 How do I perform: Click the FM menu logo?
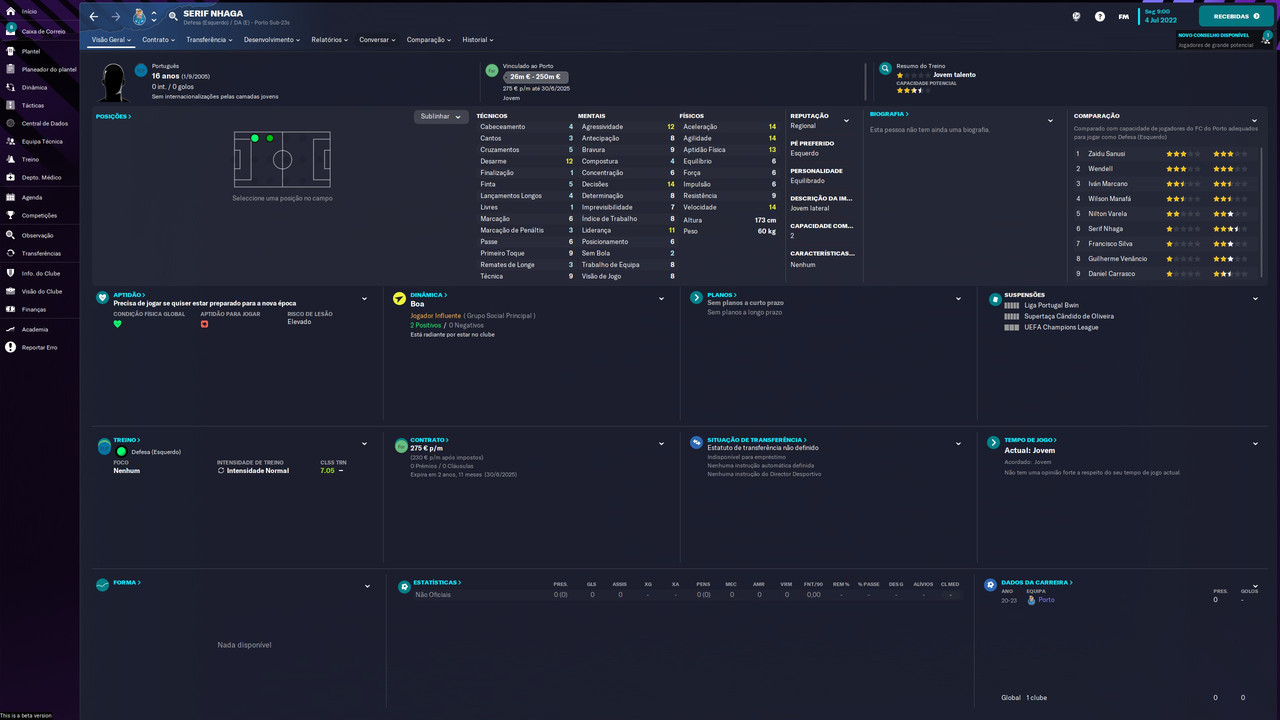(1124, 17)
